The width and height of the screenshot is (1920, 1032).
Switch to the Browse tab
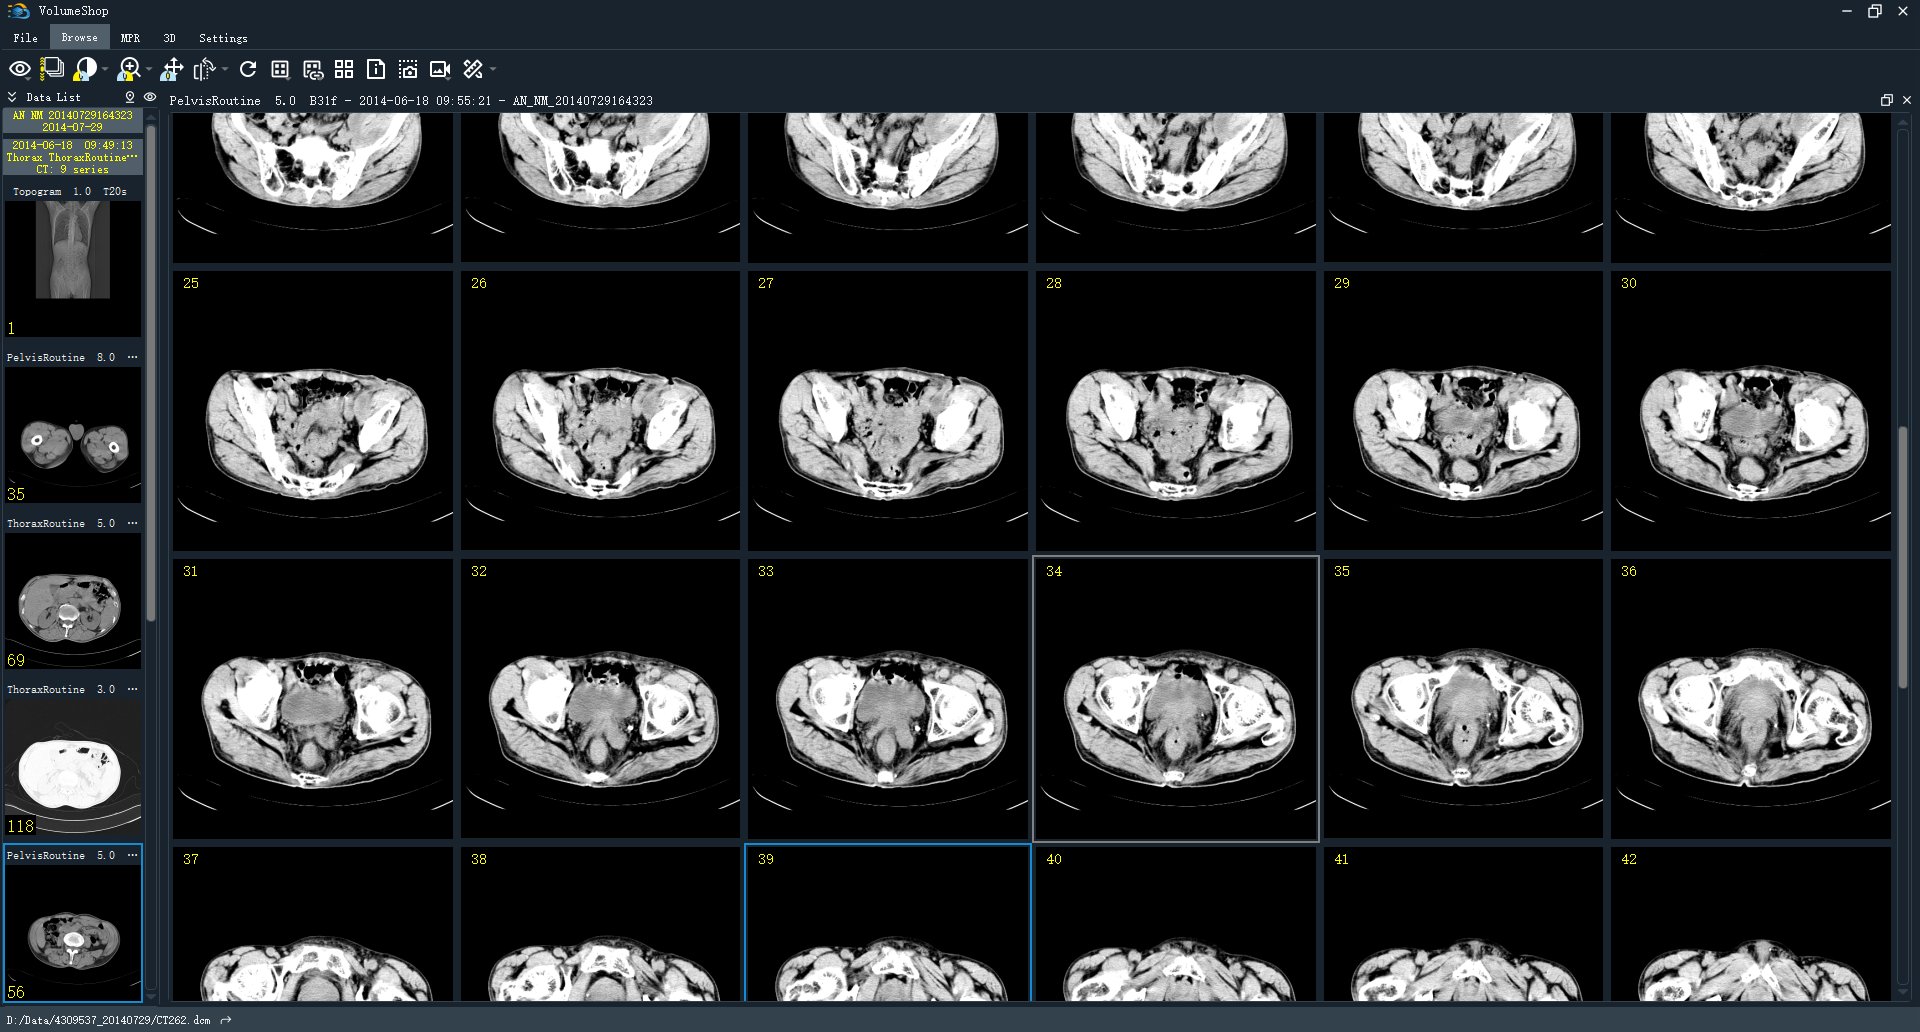(80, 37)
